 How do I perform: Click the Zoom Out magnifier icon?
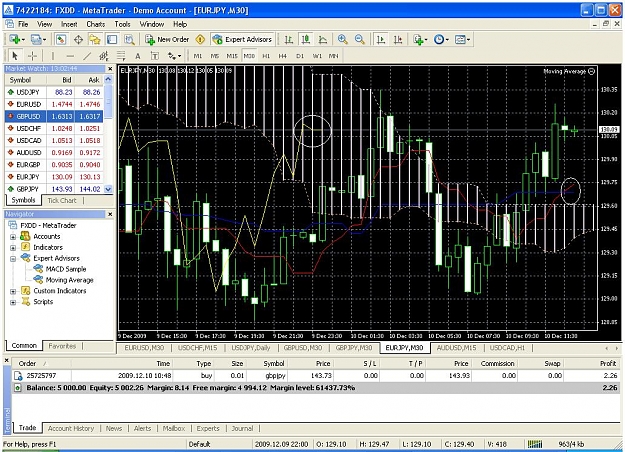360,39
